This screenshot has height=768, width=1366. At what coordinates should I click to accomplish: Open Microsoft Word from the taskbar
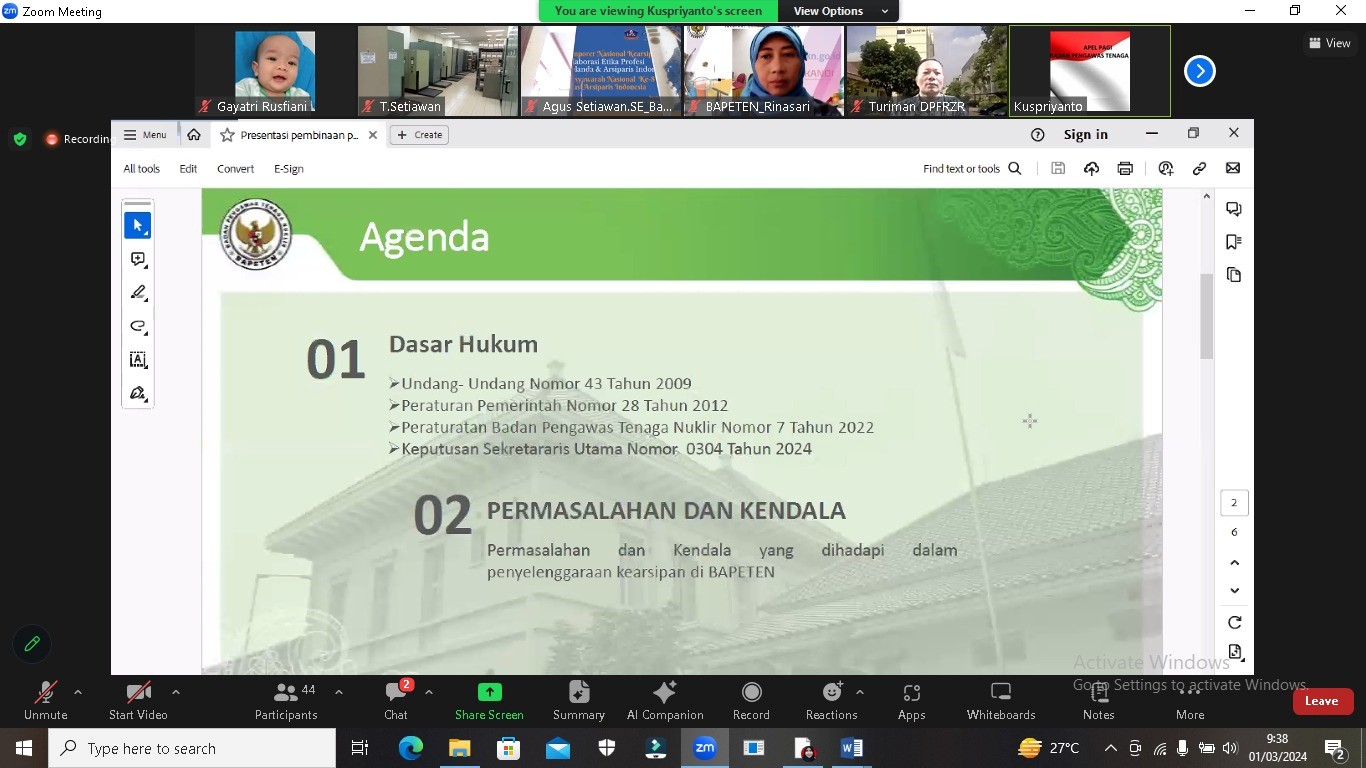point(852,748)
